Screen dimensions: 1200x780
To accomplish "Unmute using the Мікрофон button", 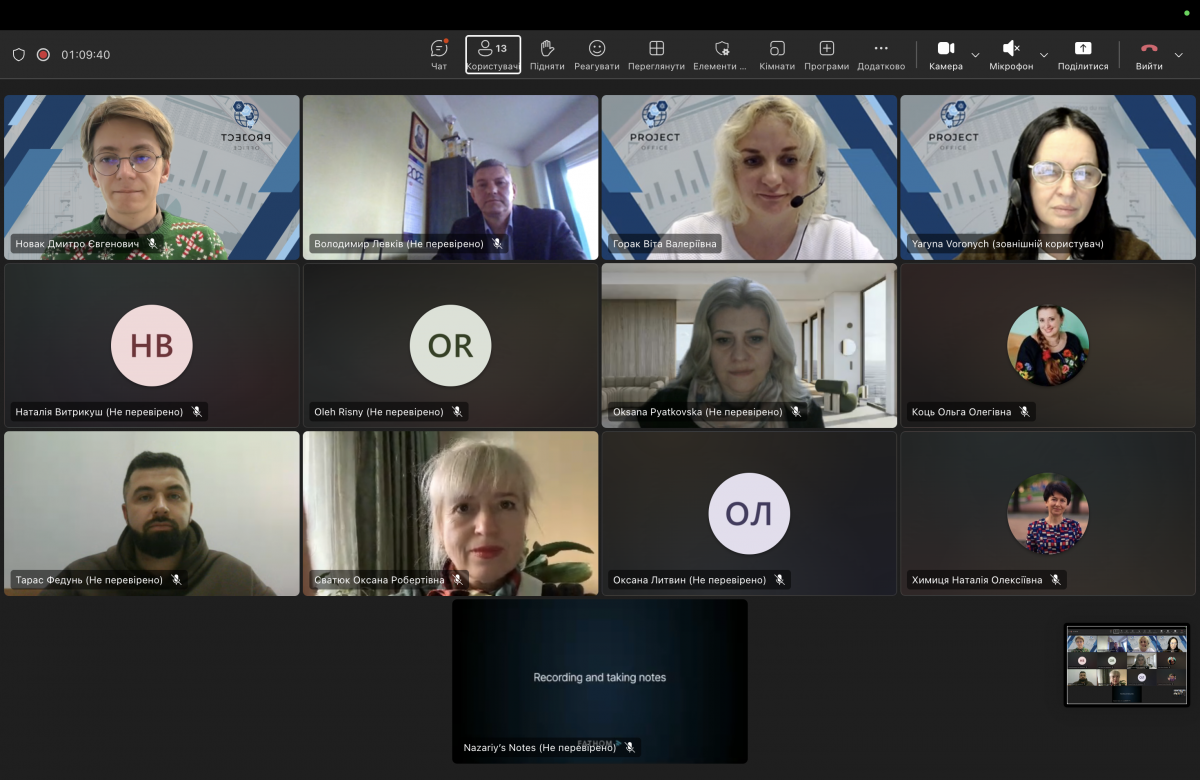I will (x=1011, y=54).
